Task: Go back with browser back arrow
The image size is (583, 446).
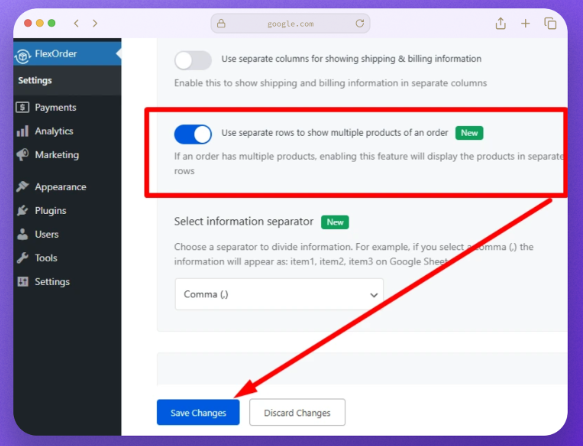Action: [76, 23]
